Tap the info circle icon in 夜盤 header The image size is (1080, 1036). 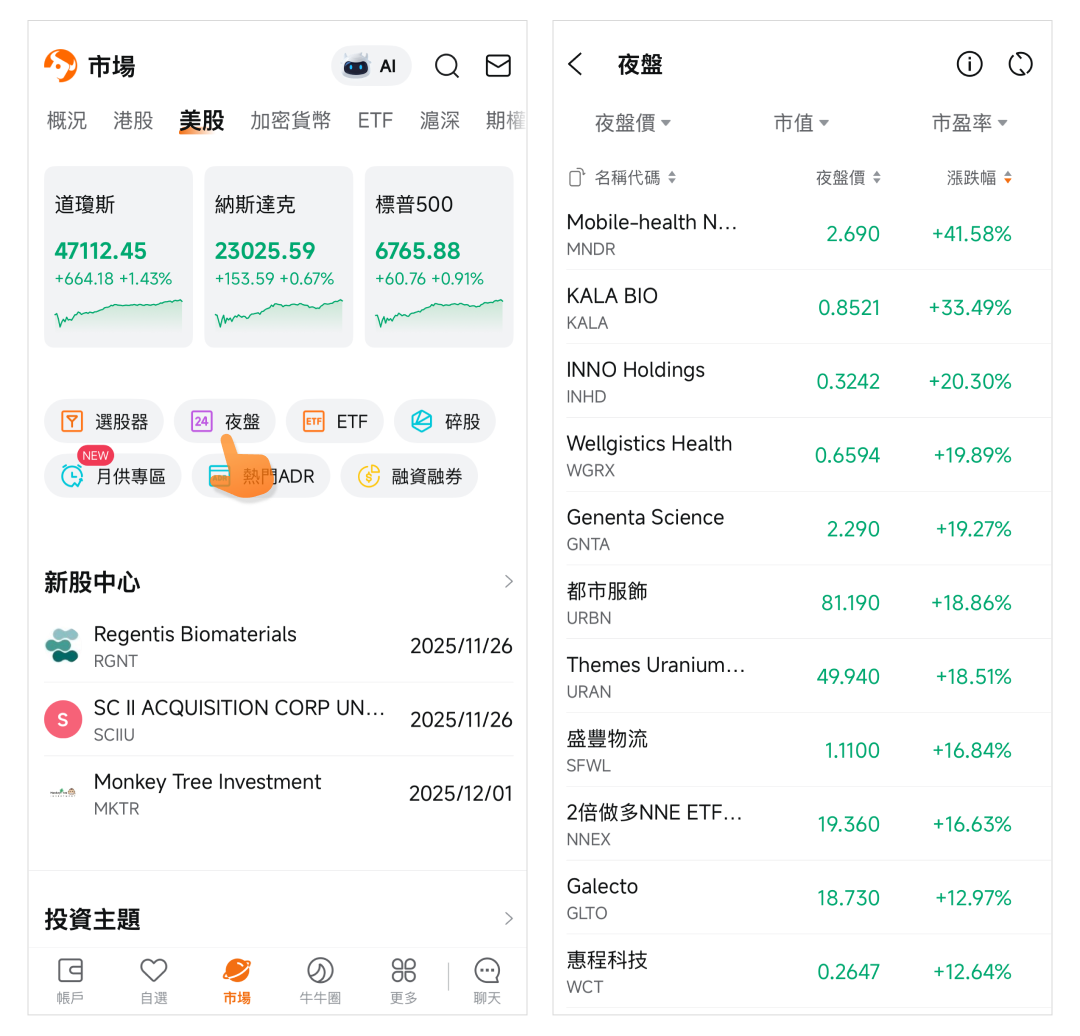tap(969, 64)
